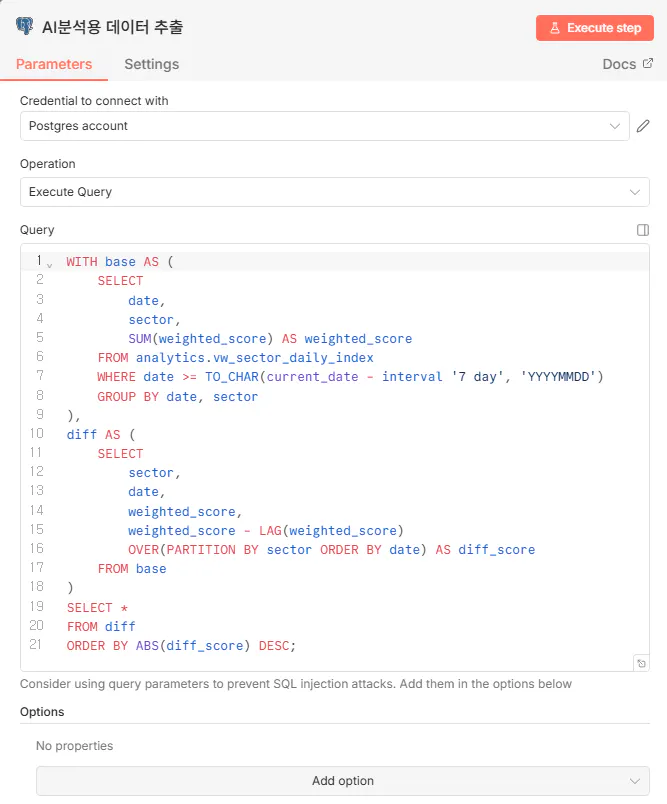Collapse the code fold arrow at line 1

pyautogui.click(x=50, y=263)
